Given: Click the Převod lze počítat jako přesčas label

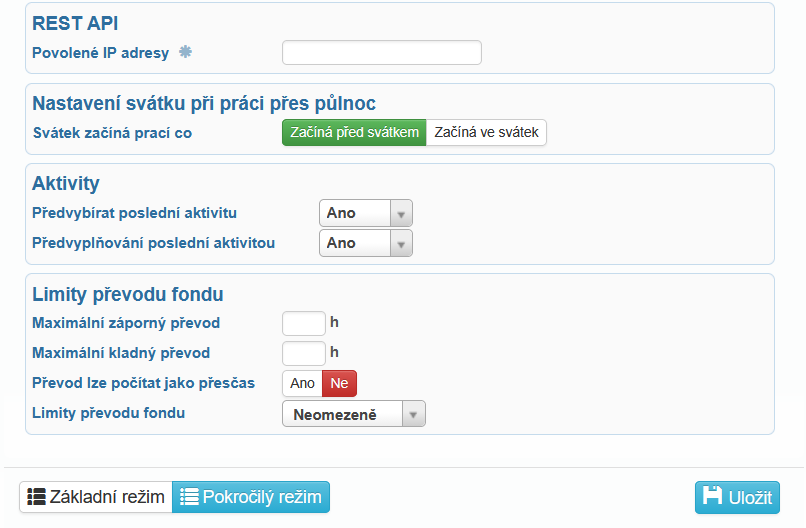Looking at the screenshot, I should (143, 383).
